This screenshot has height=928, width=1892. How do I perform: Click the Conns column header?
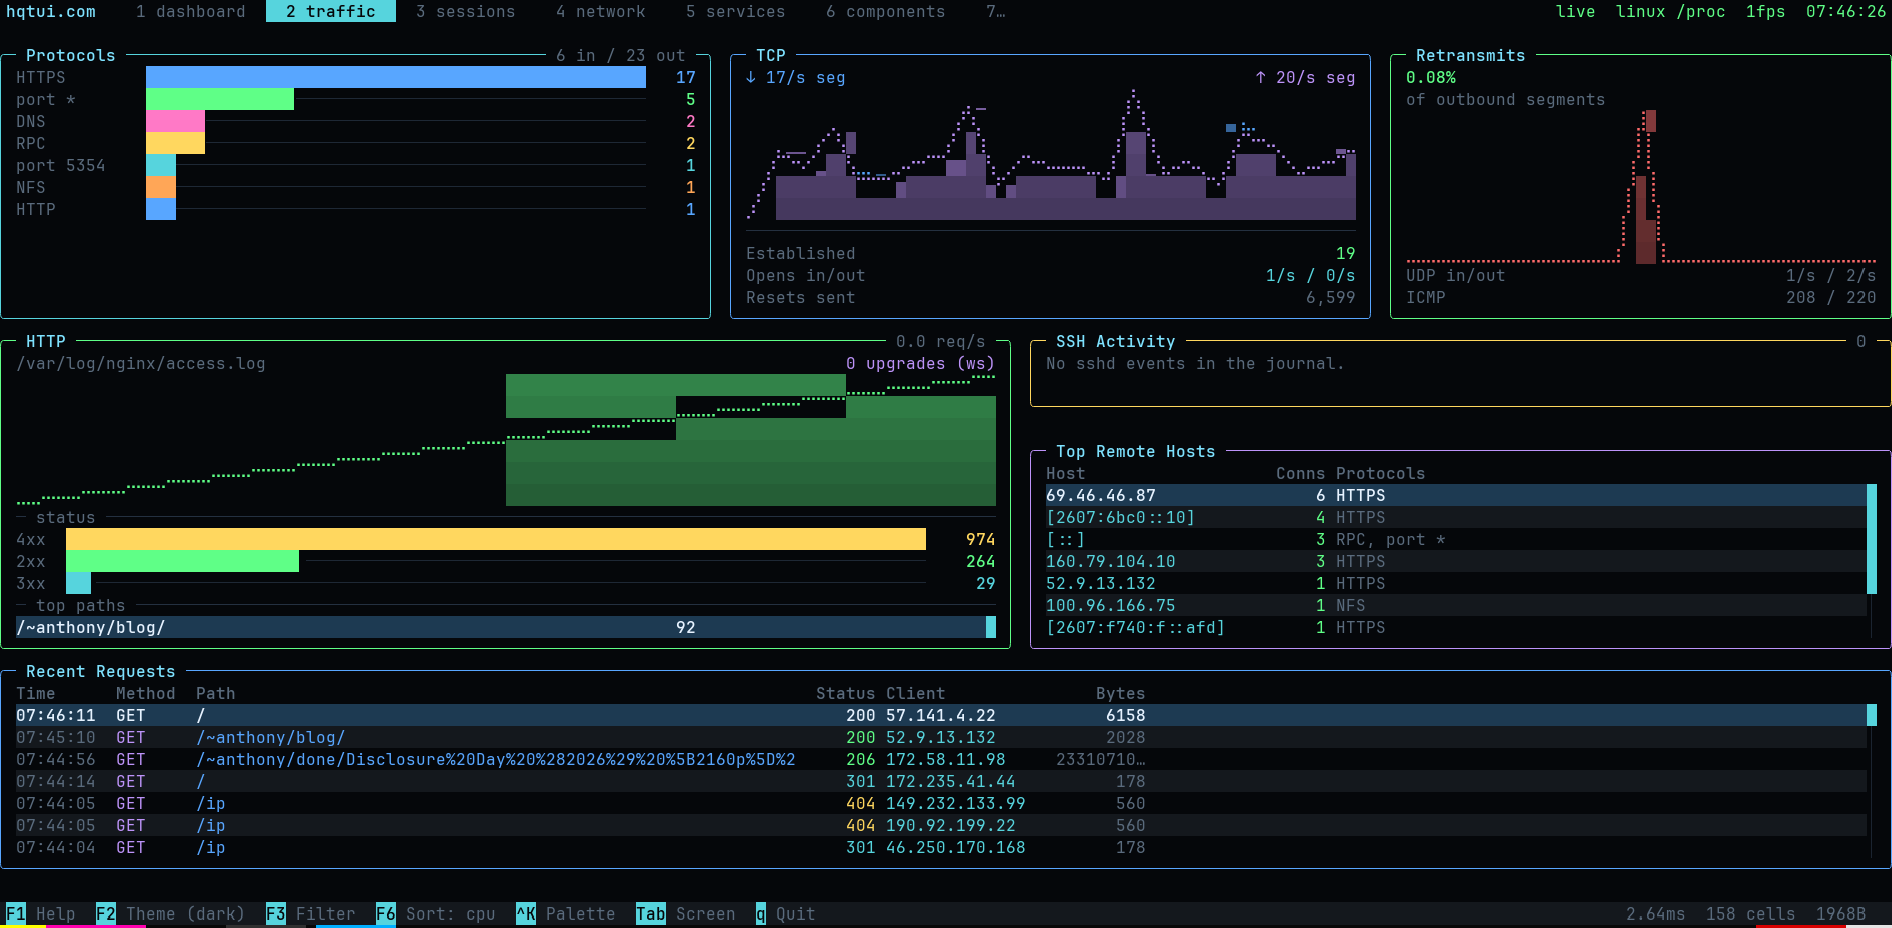(x=1301, y=473)
